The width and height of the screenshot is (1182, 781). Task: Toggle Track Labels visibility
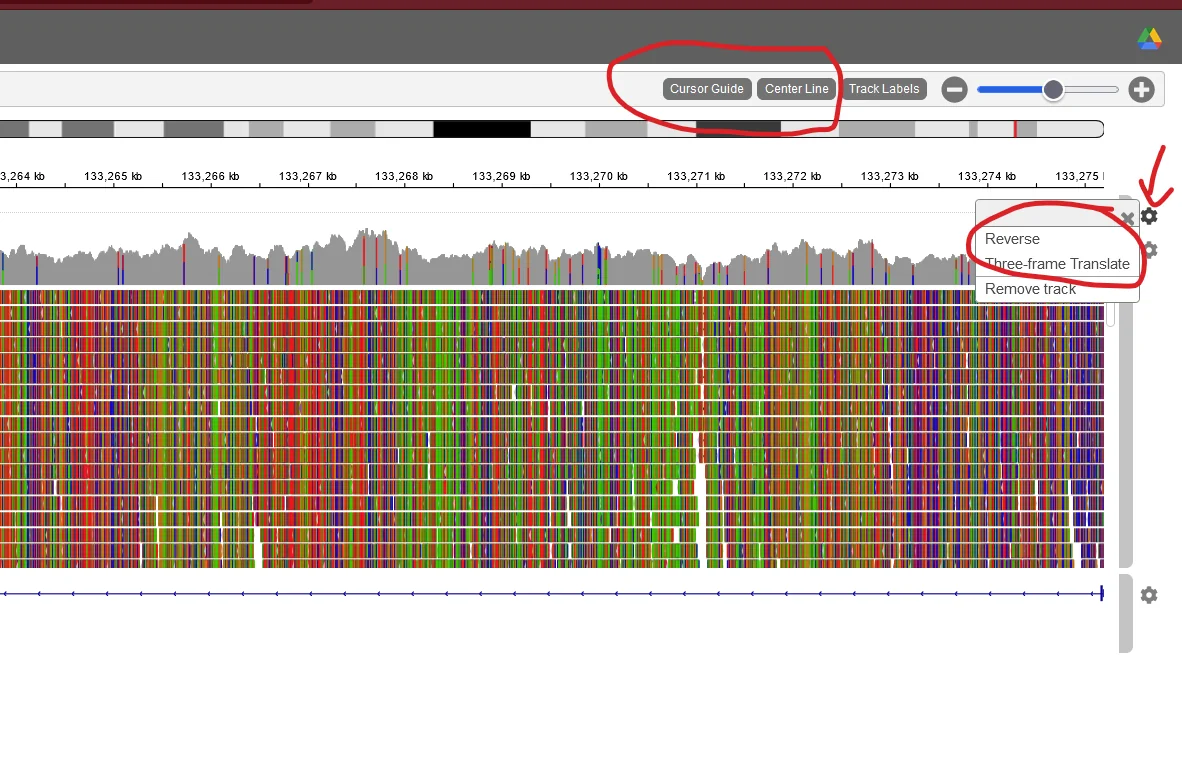pos(884,89)
